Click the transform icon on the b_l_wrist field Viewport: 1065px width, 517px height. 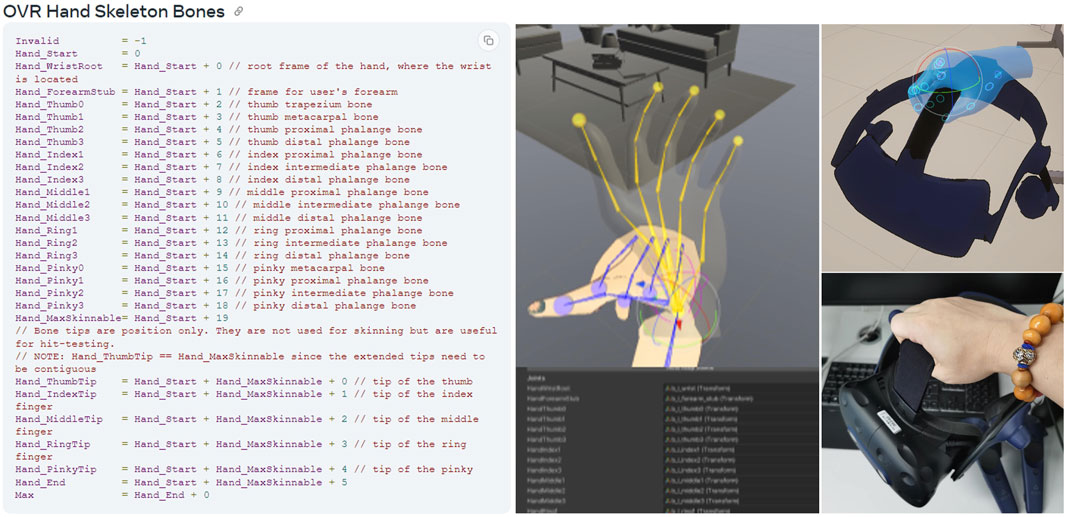[668, 389]
